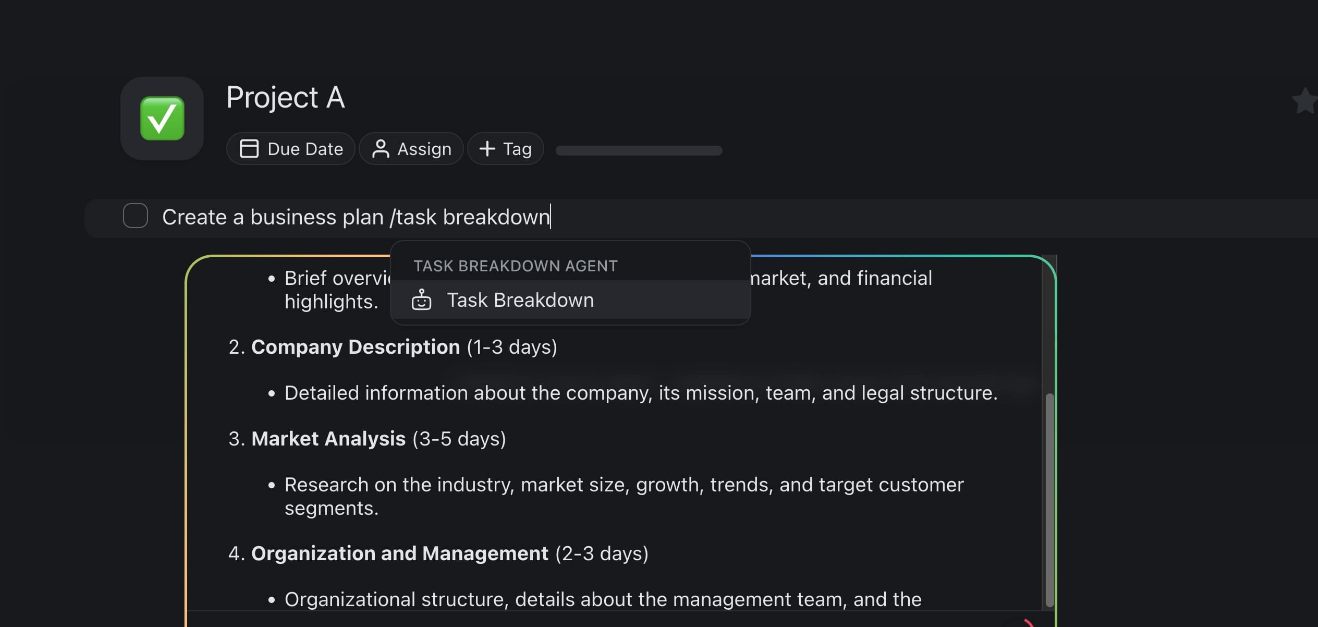1318x627 pixels.
Task: Click the Due Date button under Project A
Action: coord(290,148)
